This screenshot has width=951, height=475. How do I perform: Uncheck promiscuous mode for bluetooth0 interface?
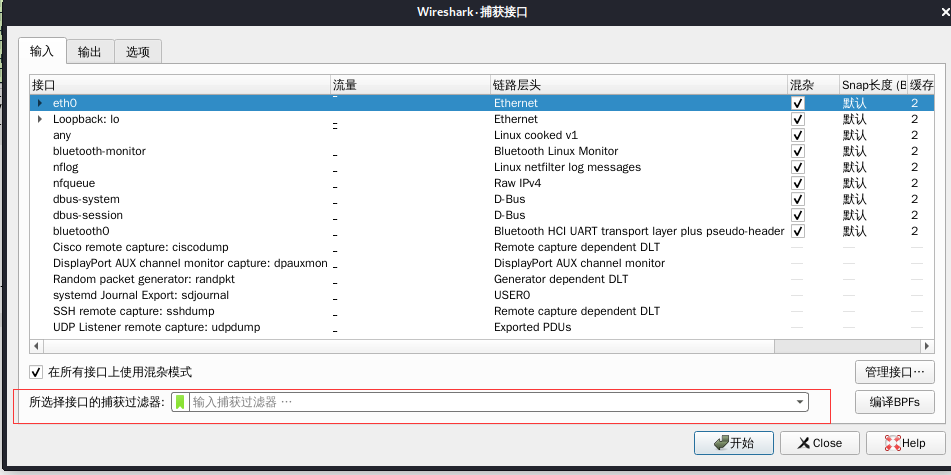(798, 231)
